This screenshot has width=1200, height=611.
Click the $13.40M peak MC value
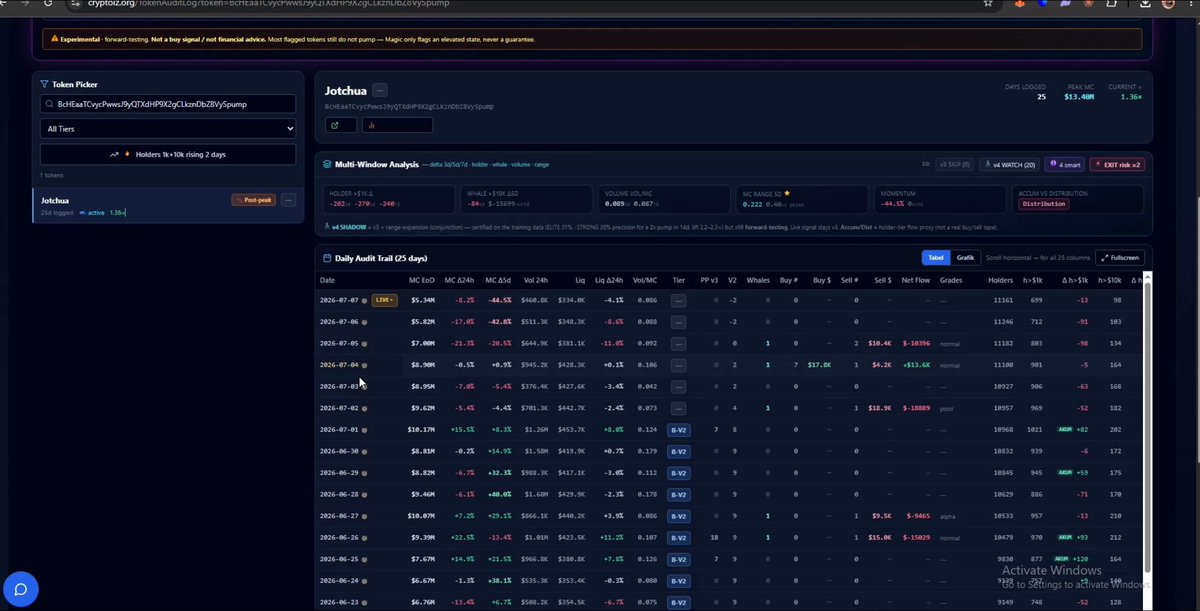[1079, 97]
